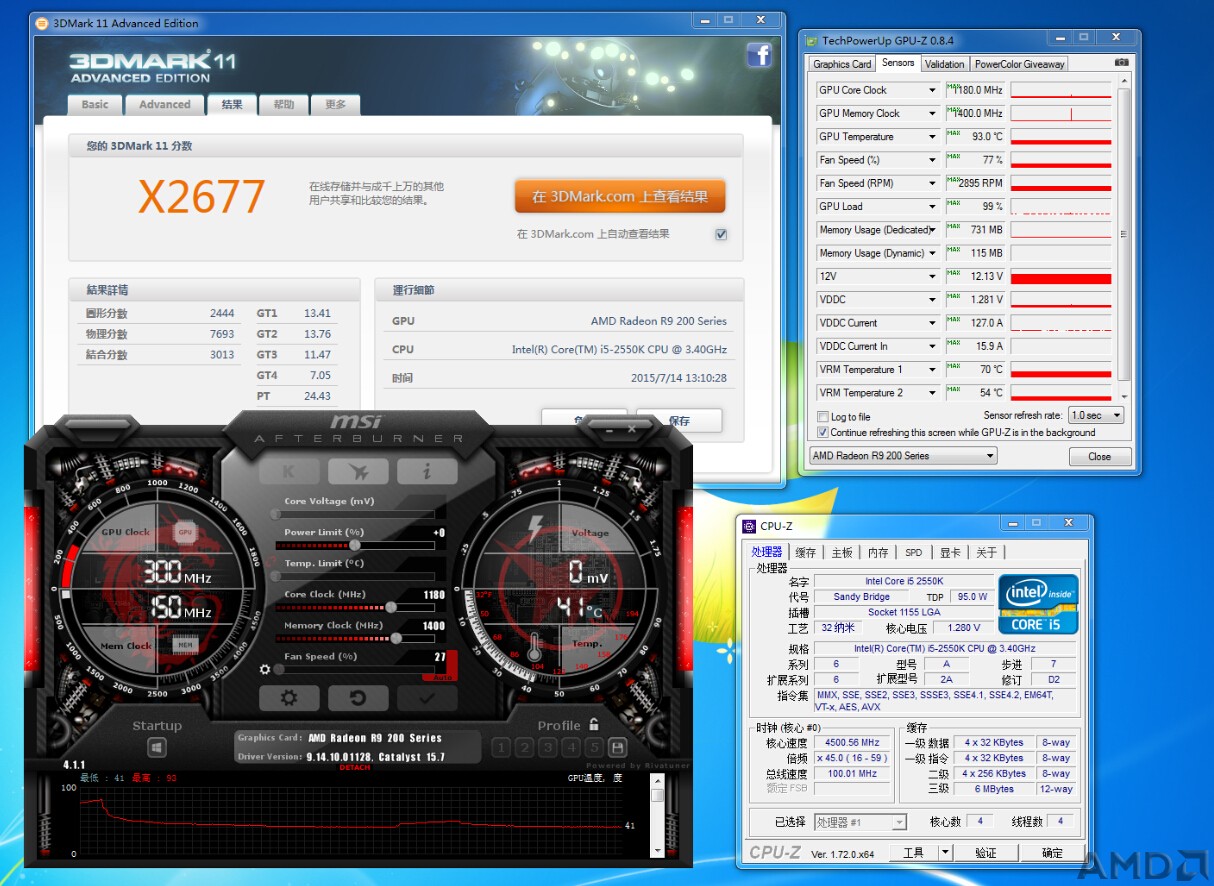Image resolution: width=1214 pixels, height=886 pixels.
Task: Select profile slot 3 in Afterburner
Action: click(548, 747)
